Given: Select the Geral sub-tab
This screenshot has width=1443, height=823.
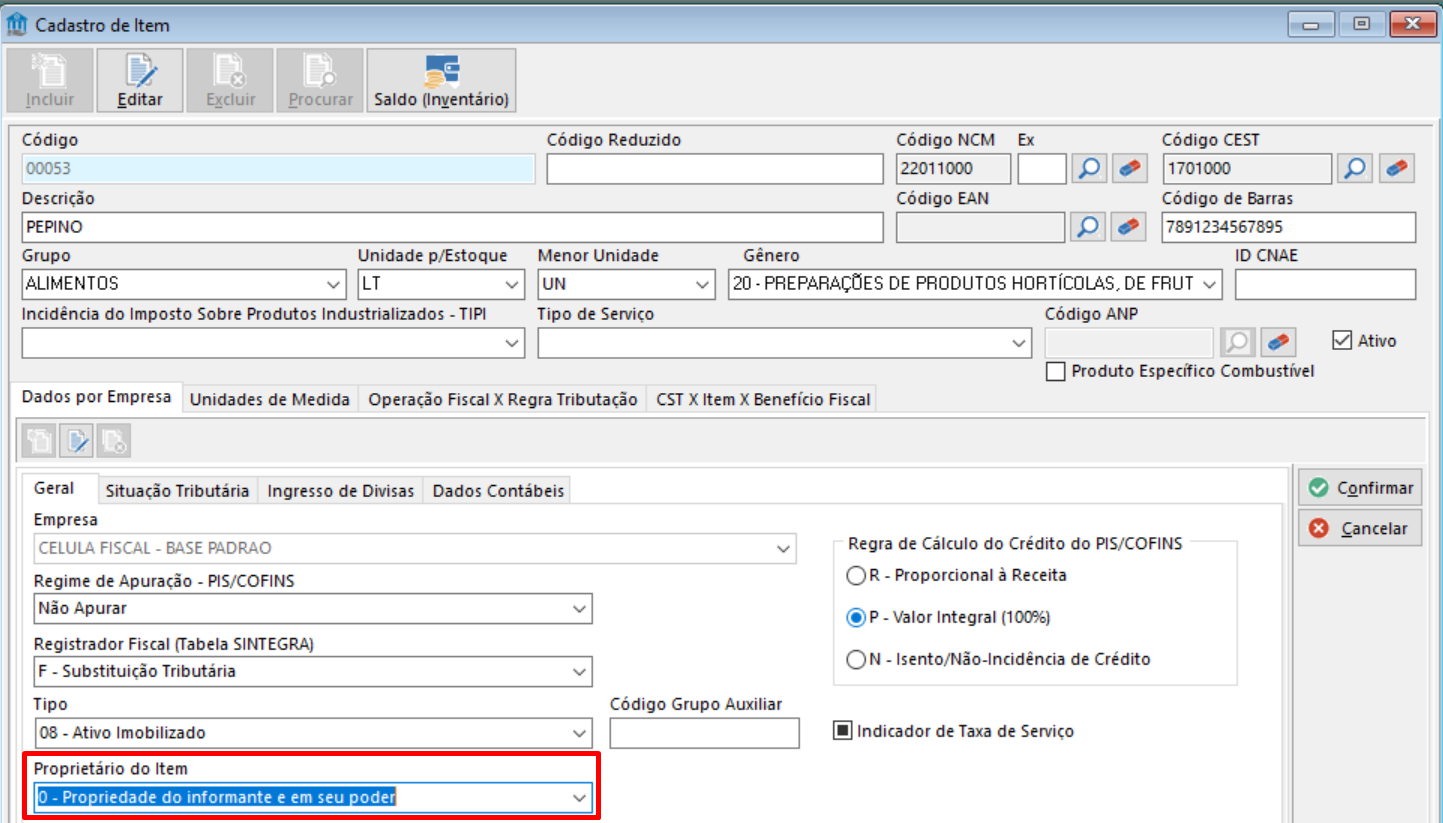Looking at the screenshot, I should [x=54, y=488].
